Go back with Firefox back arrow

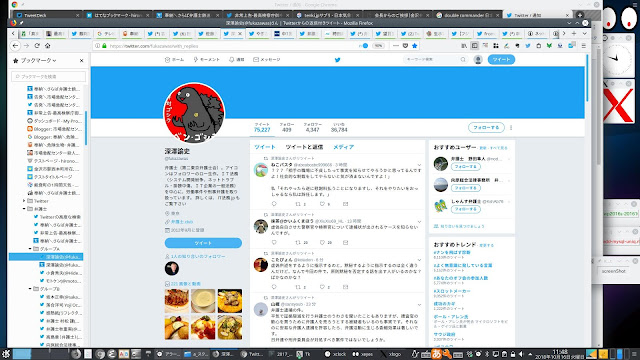16,46
